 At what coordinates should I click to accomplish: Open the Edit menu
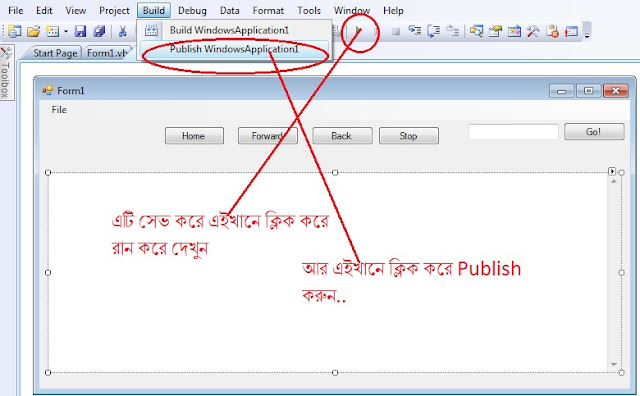click(x=44, y=11)
